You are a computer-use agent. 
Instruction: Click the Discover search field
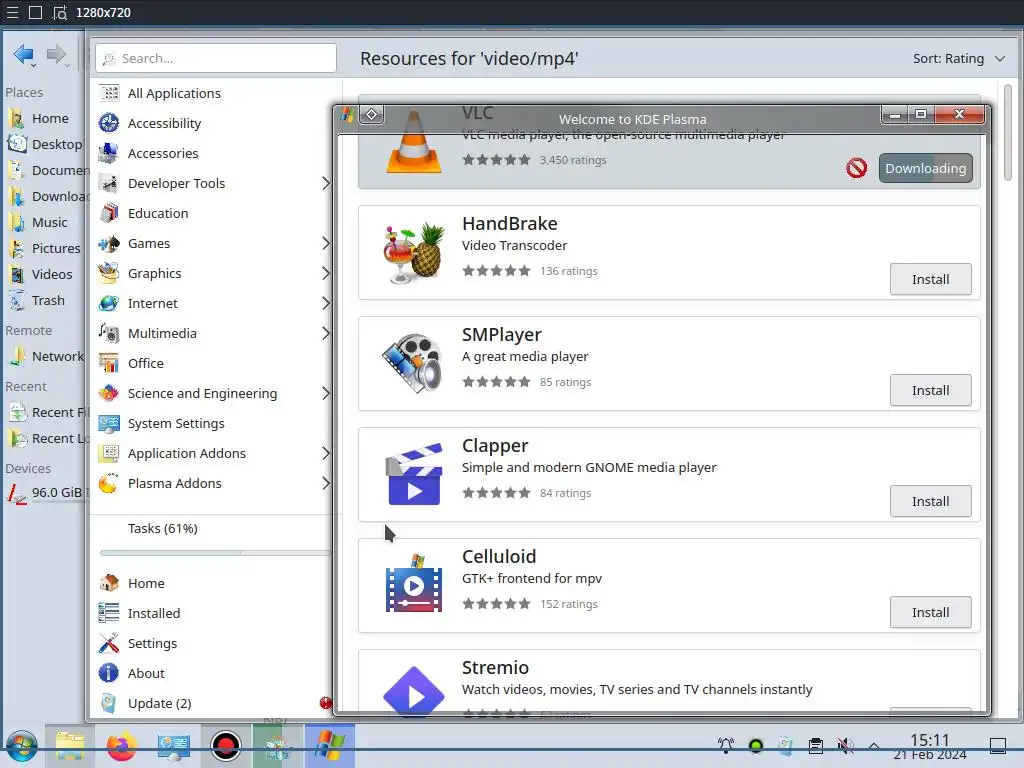216,58
